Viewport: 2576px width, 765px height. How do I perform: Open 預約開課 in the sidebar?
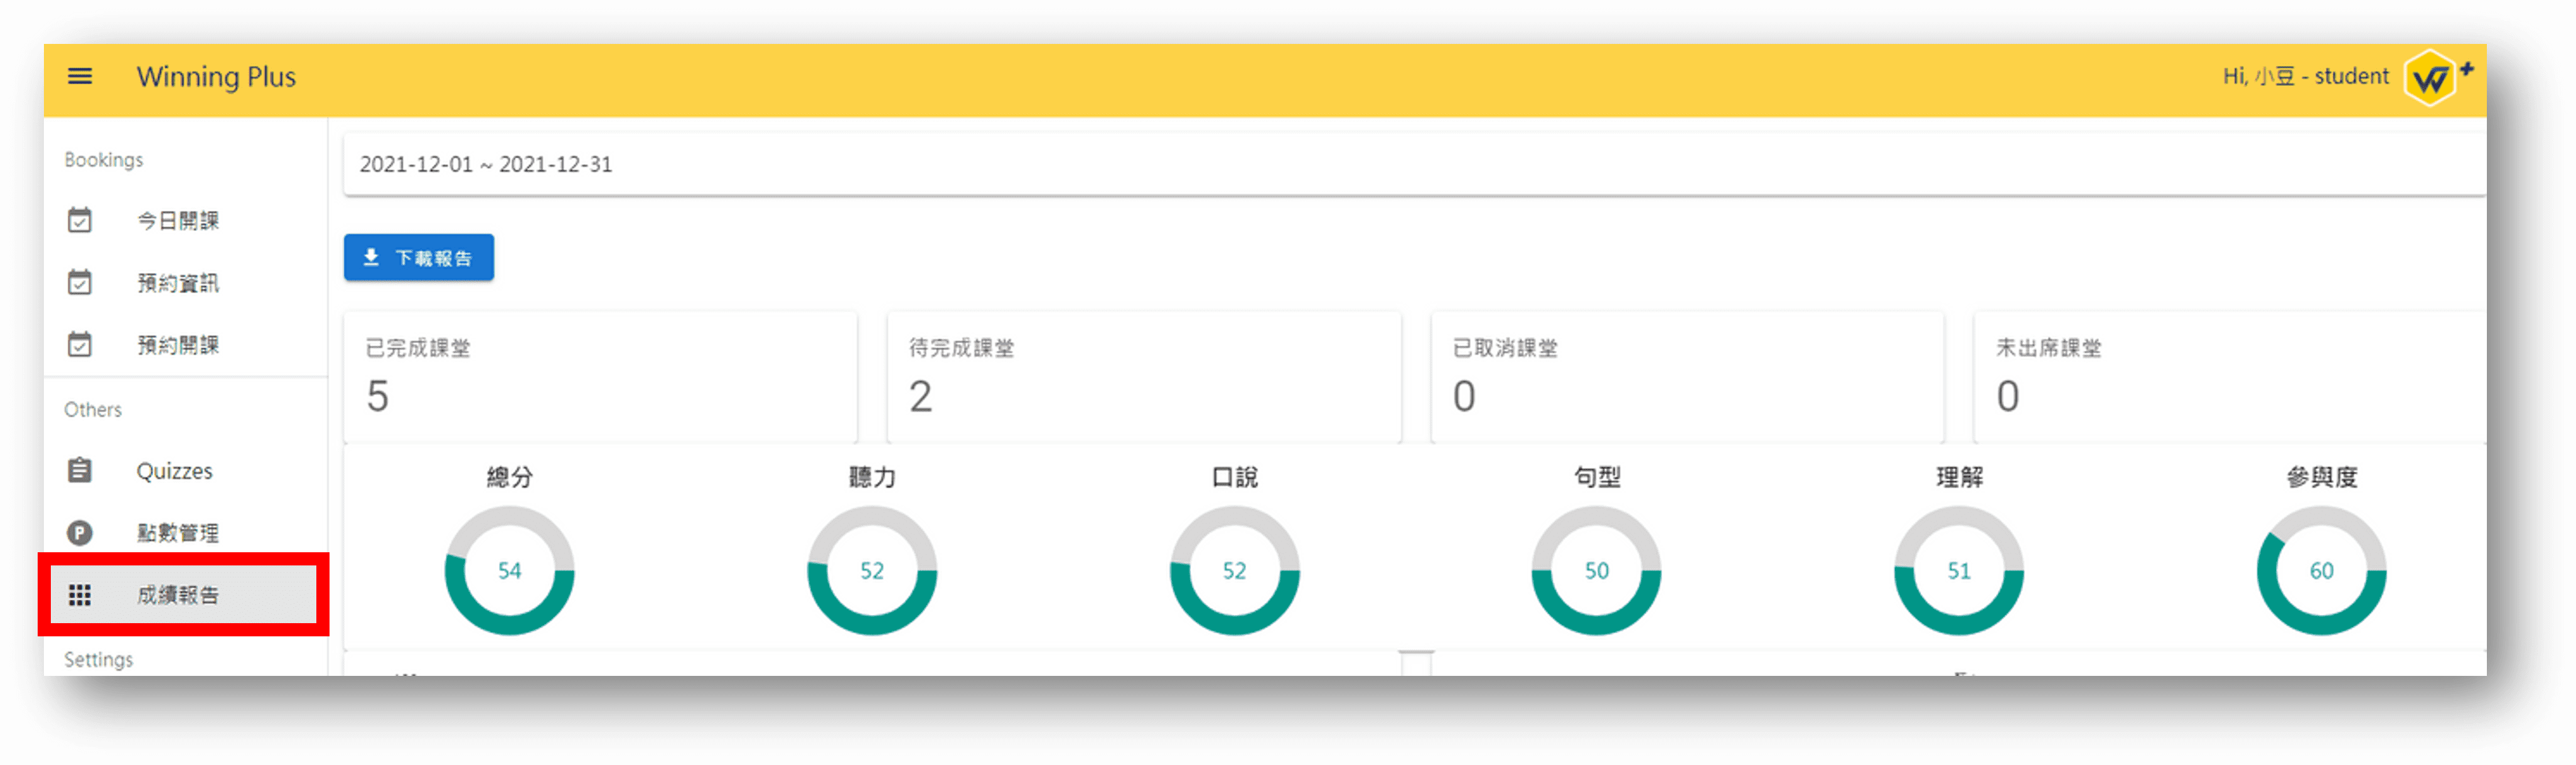pos(185,344)
